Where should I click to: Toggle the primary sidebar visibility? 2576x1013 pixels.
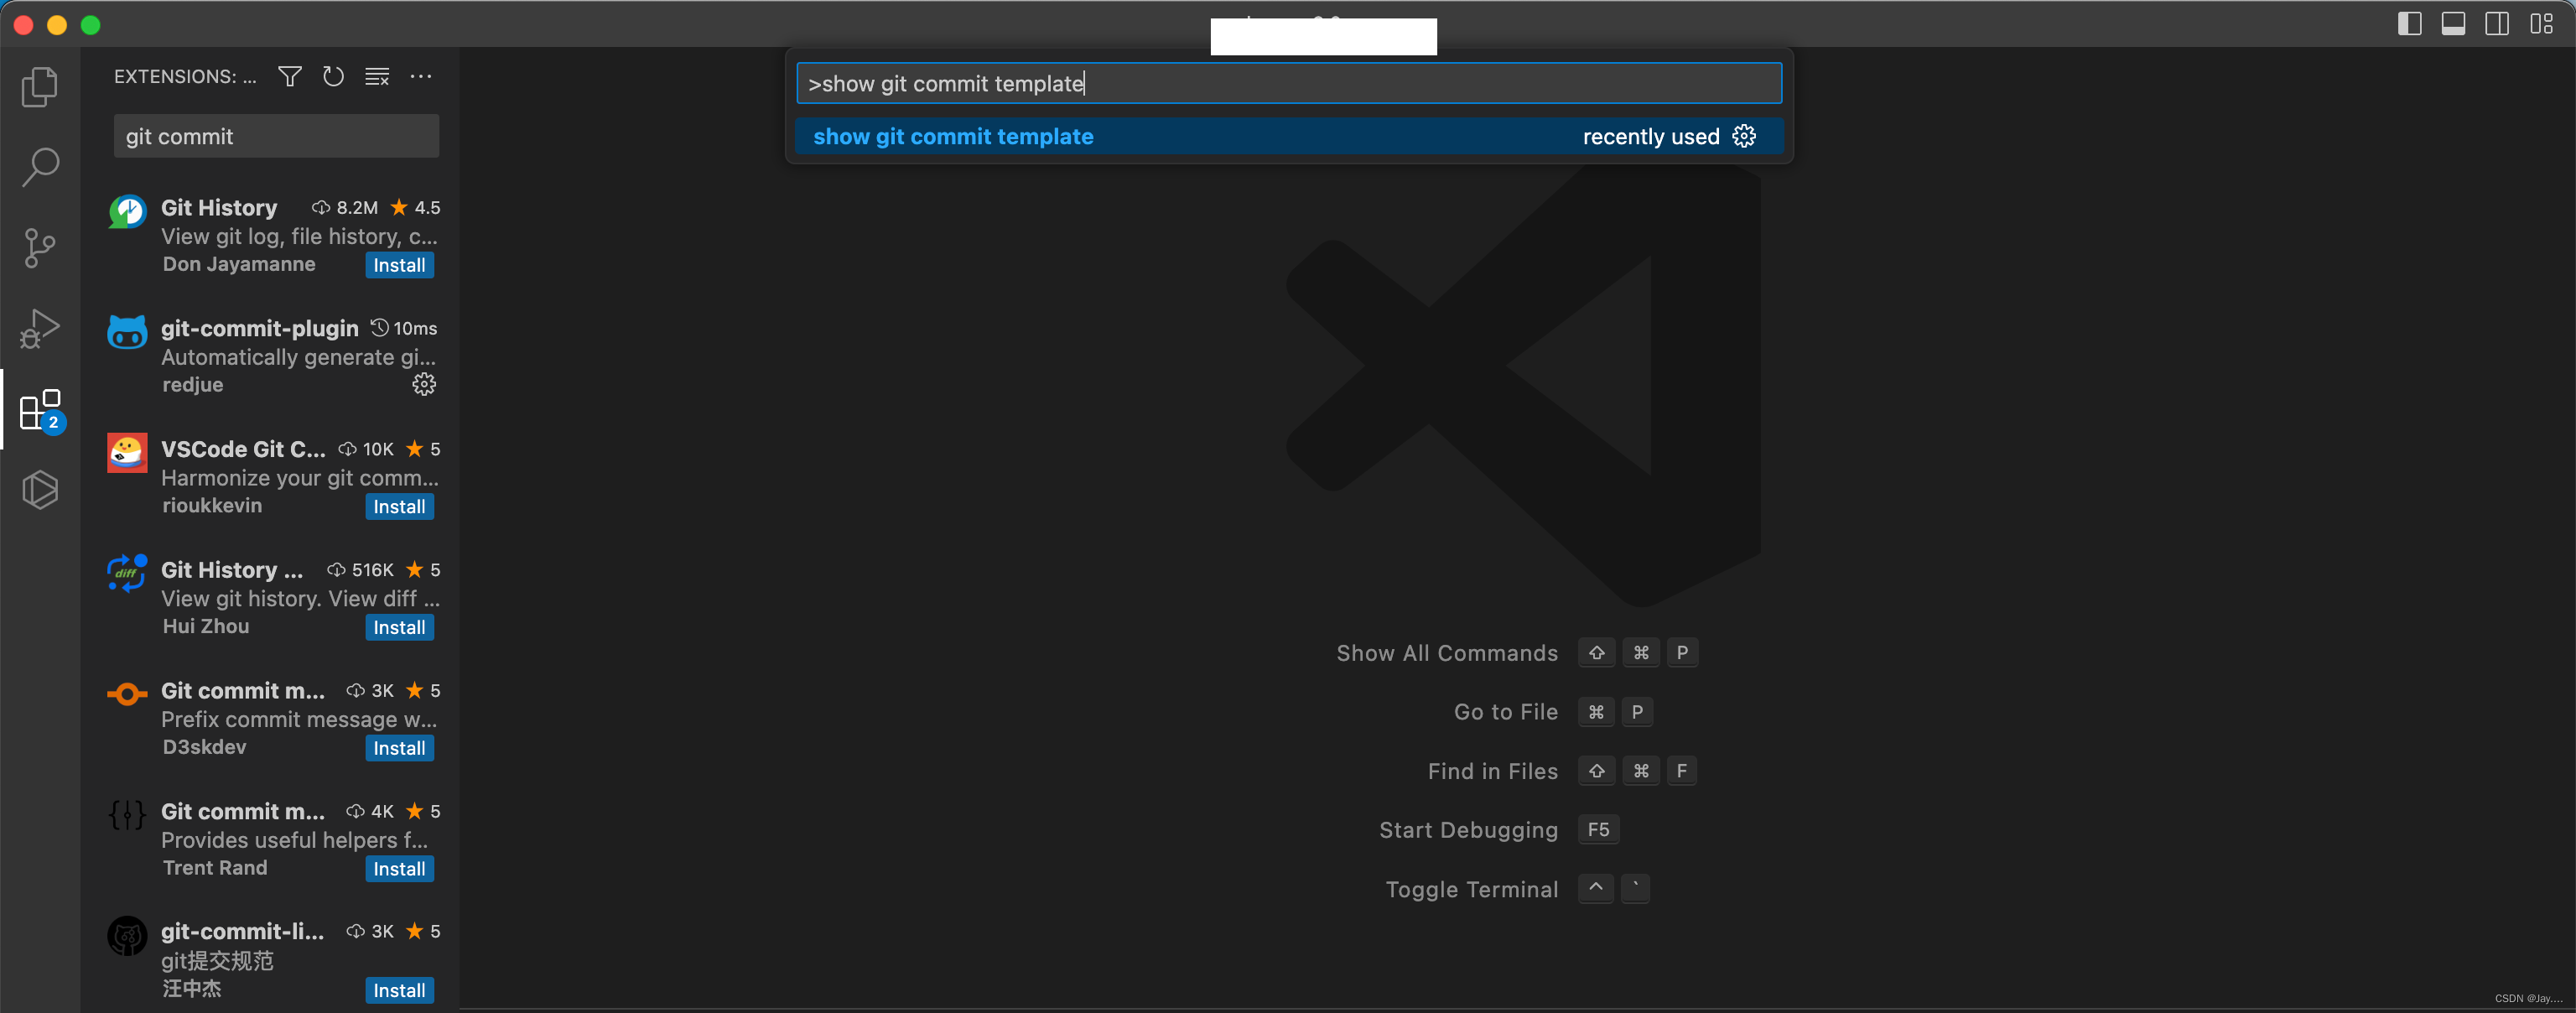click(2410, 24)
